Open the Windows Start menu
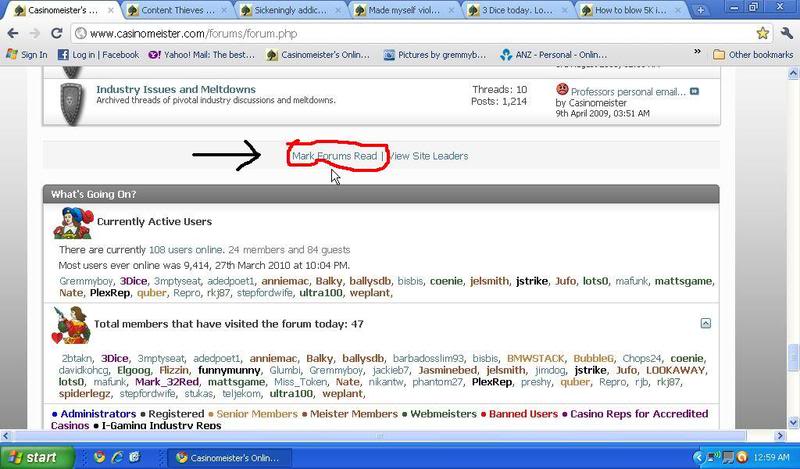Viewport: 800px width, 469px height. [x=37, y=457]
